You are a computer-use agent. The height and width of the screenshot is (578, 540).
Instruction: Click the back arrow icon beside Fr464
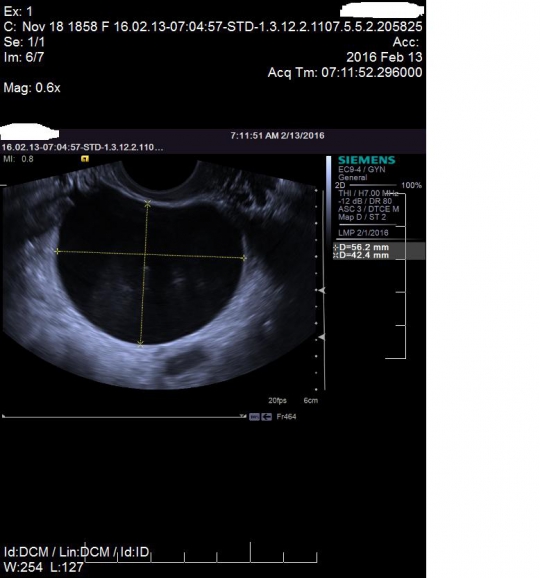(x=266, y=417)
